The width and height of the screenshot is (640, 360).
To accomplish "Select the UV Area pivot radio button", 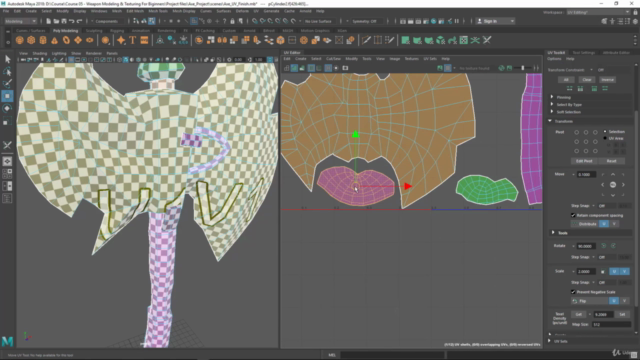I will 605,138.
